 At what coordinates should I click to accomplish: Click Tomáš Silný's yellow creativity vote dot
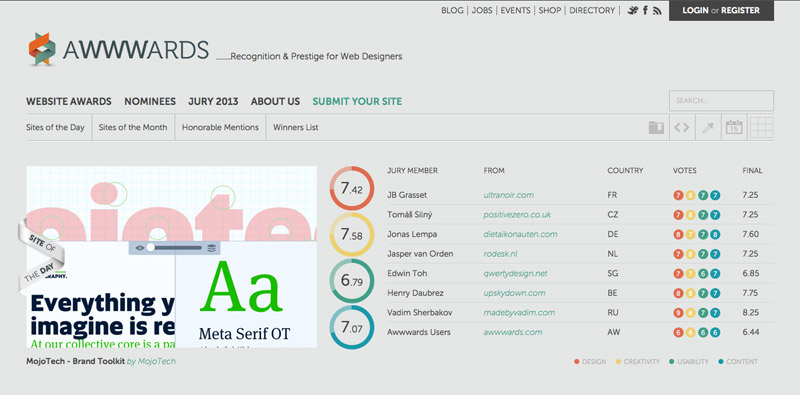click(690, 215)
